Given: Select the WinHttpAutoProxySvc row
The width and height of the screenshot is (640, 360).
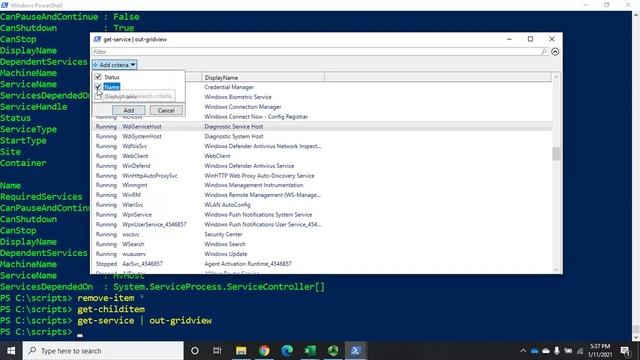Looking at the screenshot, I should (322, 176).
